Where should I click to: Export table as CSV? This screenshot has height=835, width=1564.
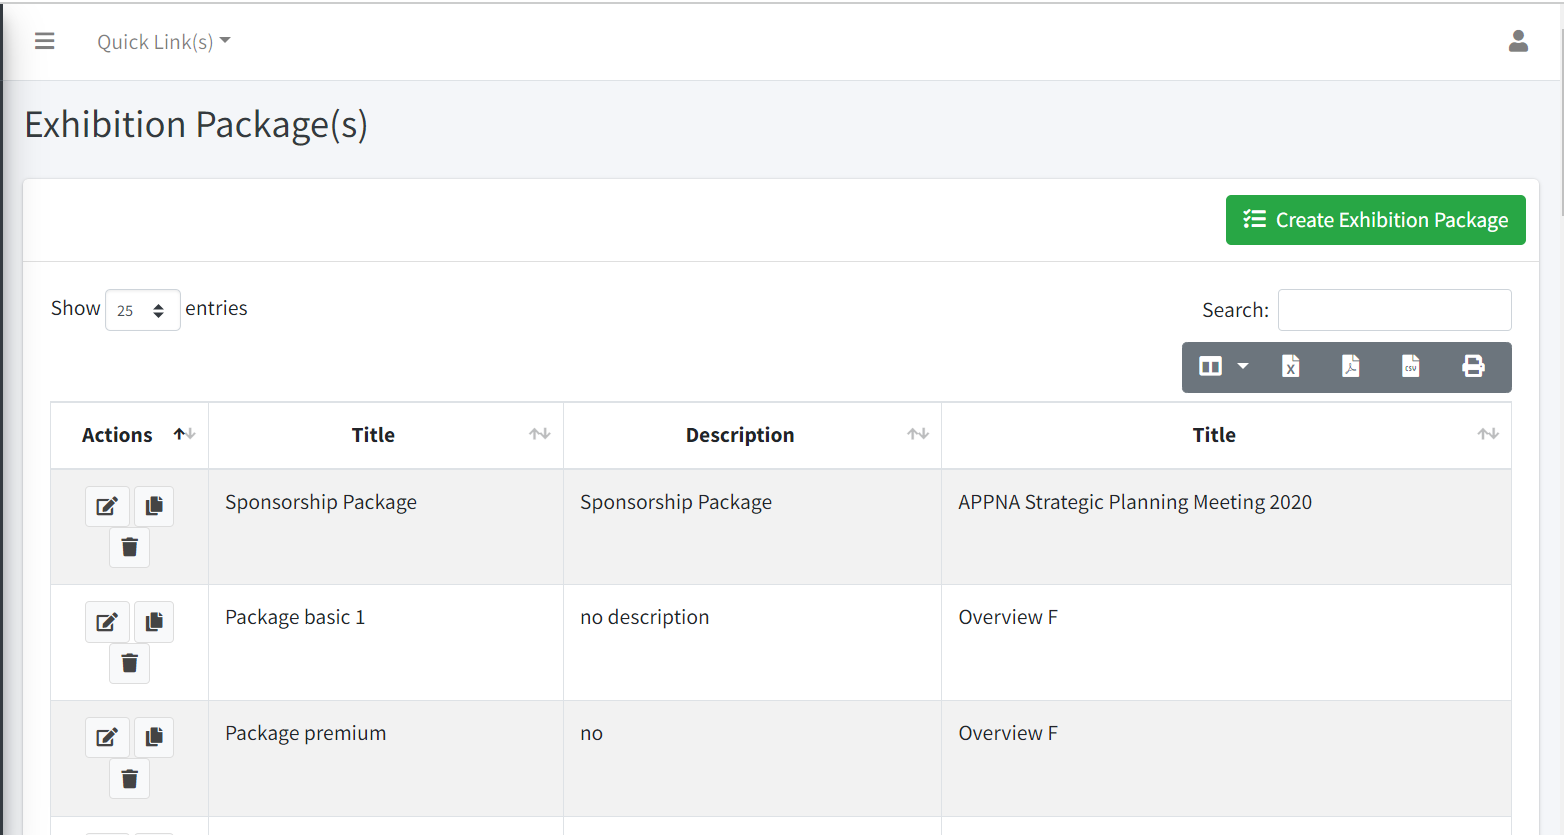(x=1410, y=367)
